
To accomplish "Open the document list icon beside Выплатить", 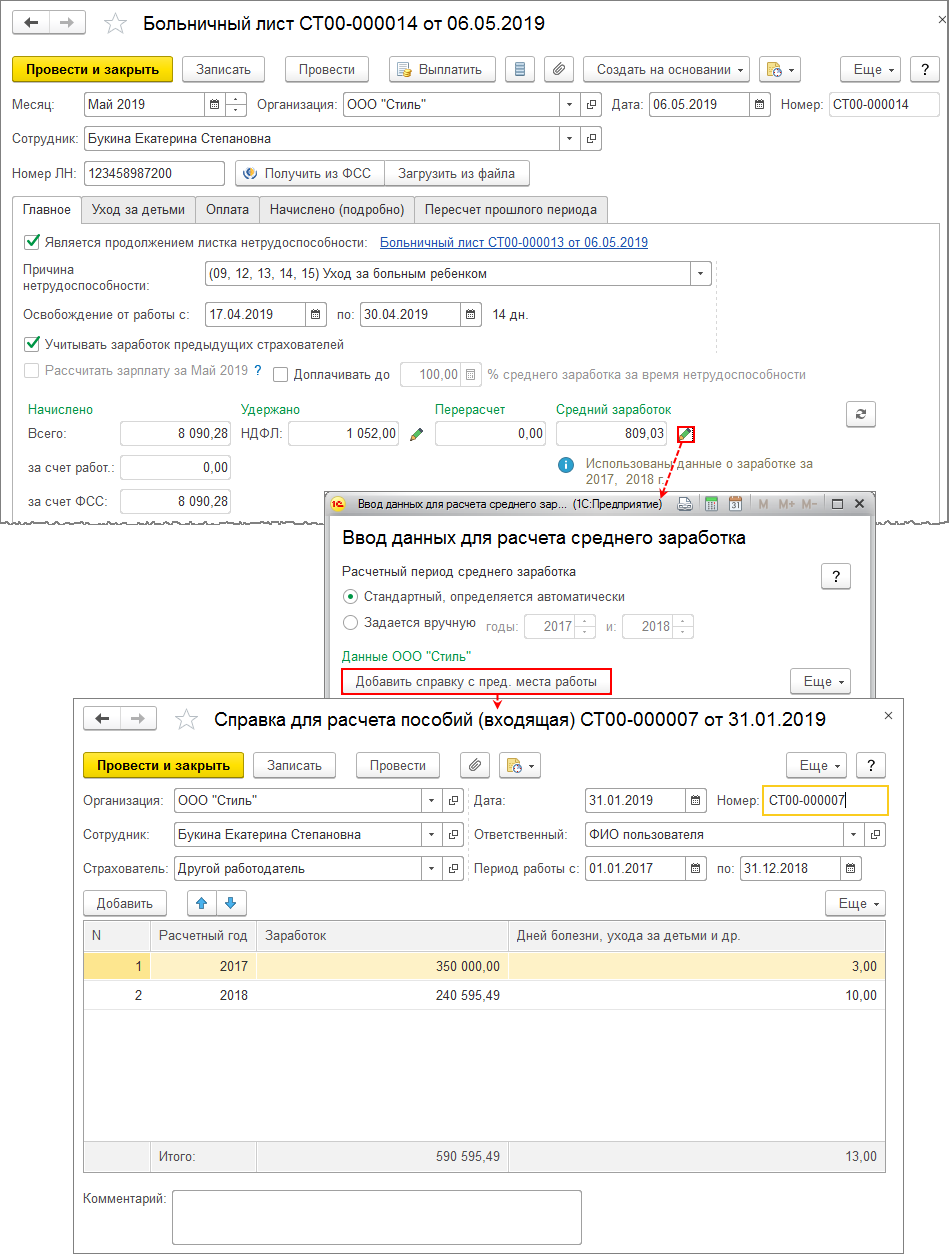I will coord(518,69).
